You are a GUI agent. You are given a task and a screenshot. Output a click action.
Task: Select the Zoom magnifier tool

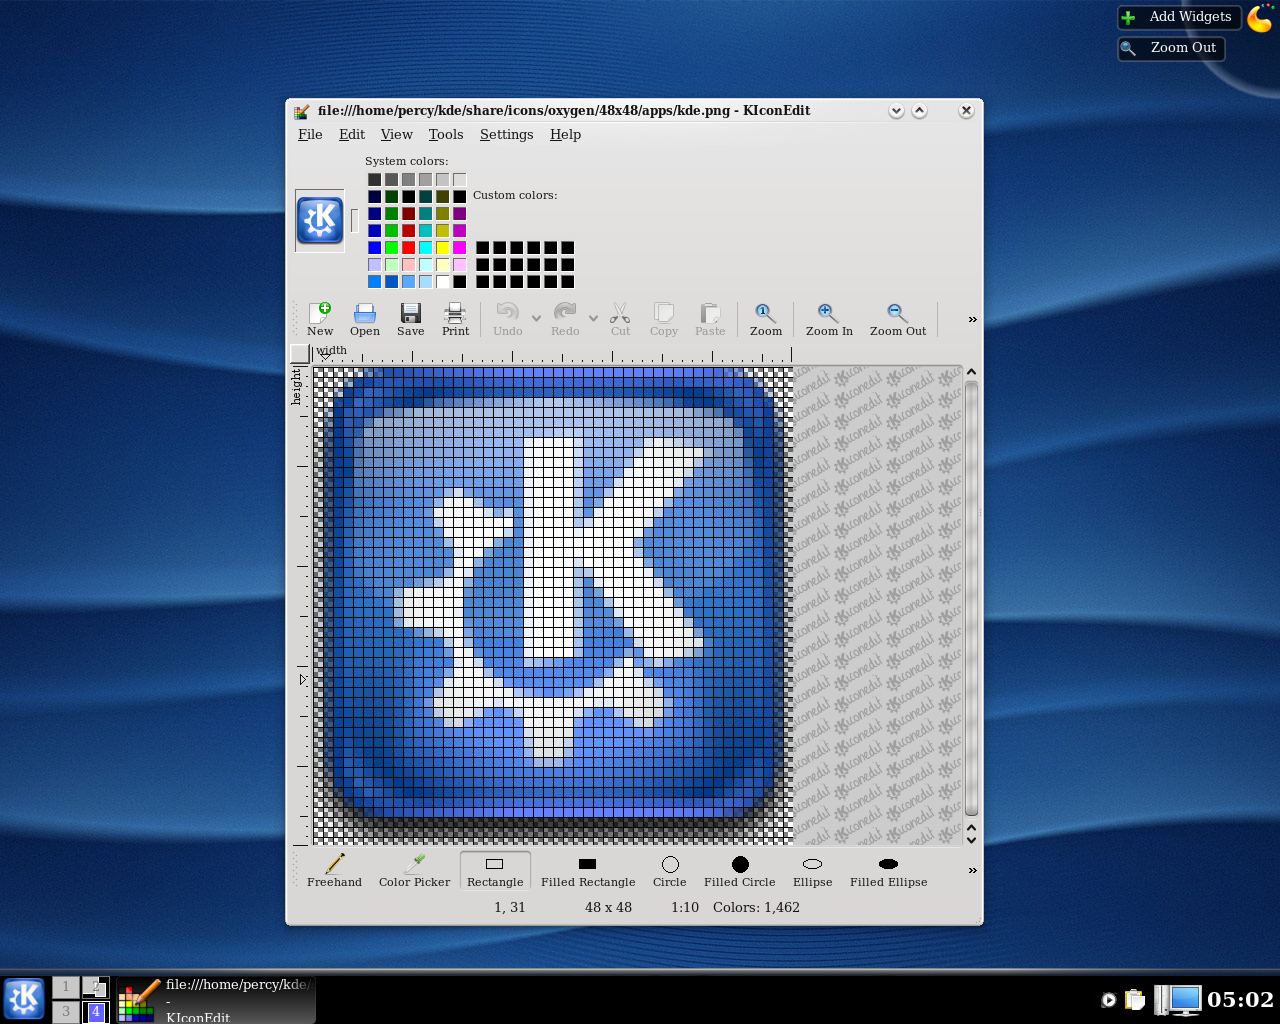pos(765,319)
